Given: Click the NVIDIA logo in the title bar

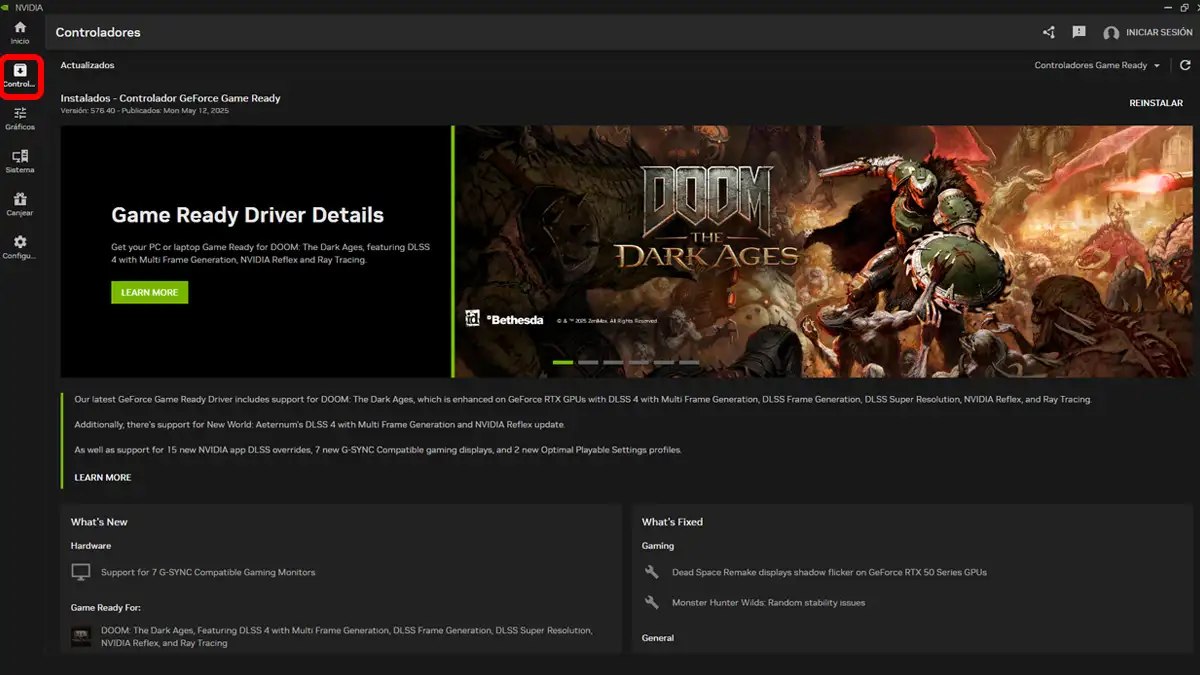Looking at the screenshot, I should (7, 7).
